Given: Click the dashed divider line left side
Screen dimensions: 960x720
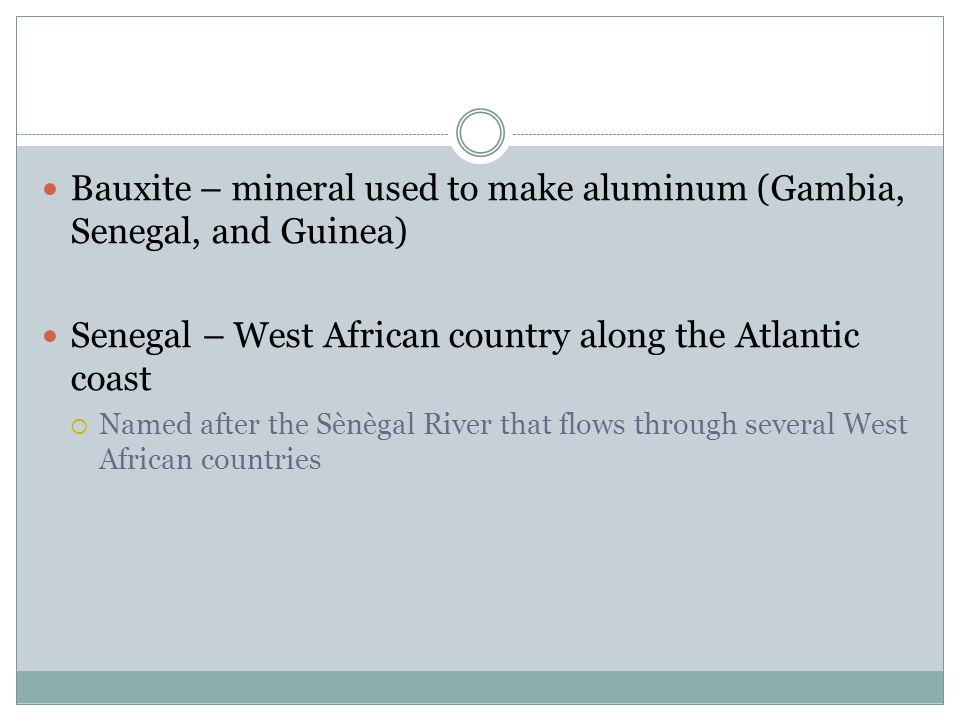Looking at the screenshot, I should click(x=233, y=134).
